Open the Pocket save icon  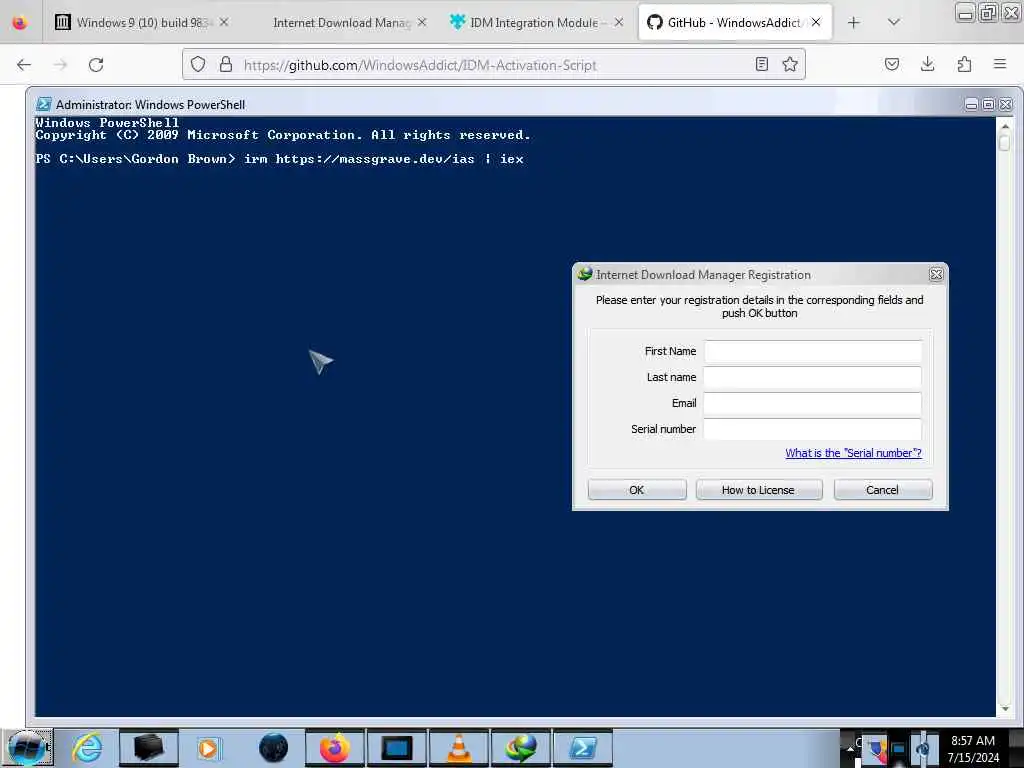[891, 64]
